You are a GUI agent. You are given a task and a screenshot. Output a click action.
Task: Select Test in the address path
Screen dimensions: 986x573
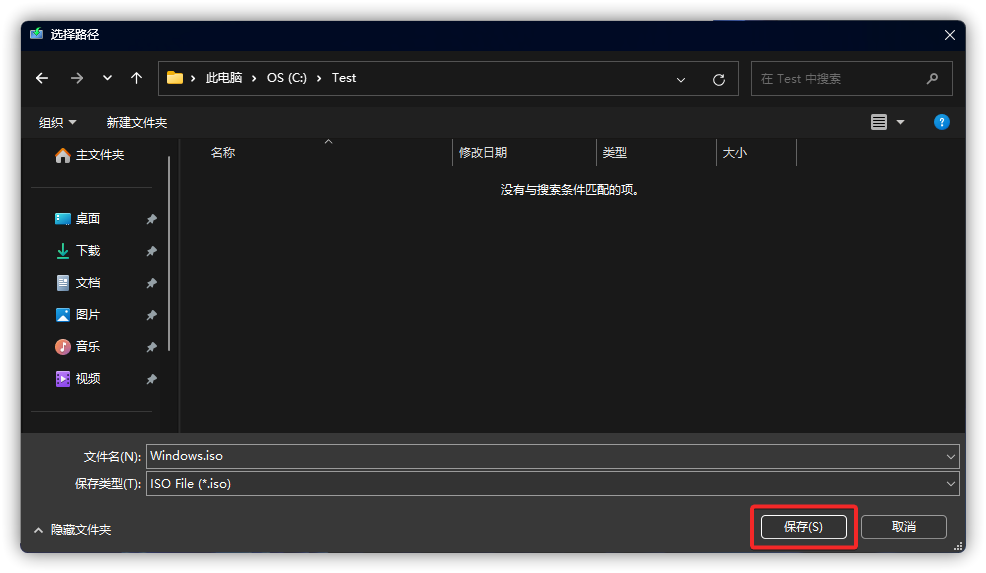click(x=344, y=78)
